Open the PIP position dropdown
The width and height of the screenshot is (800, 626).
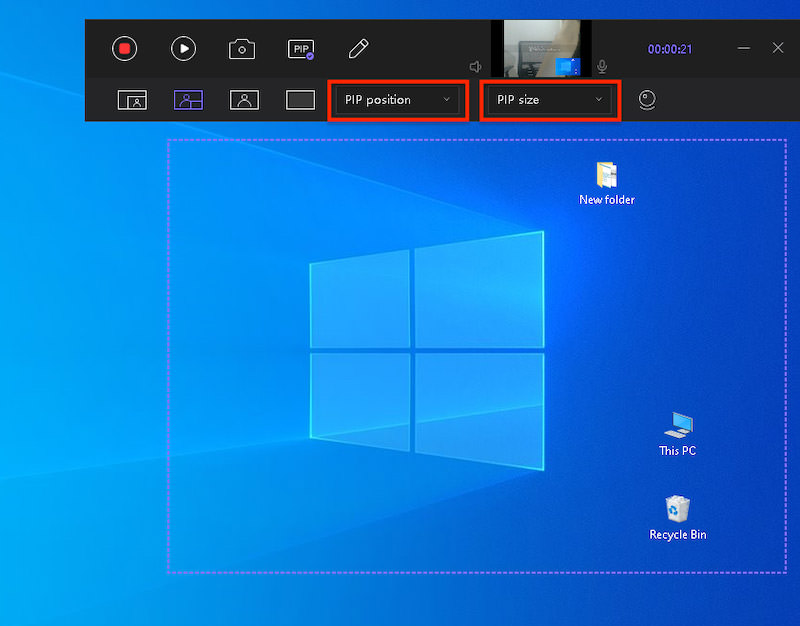[398, 100]
